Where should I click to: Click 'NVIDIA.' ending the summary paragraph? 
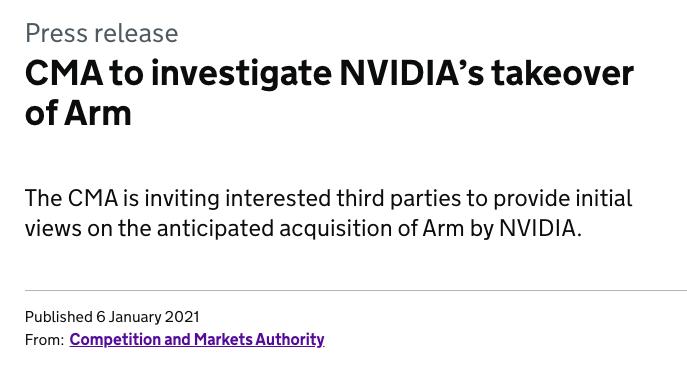(541, 228)
